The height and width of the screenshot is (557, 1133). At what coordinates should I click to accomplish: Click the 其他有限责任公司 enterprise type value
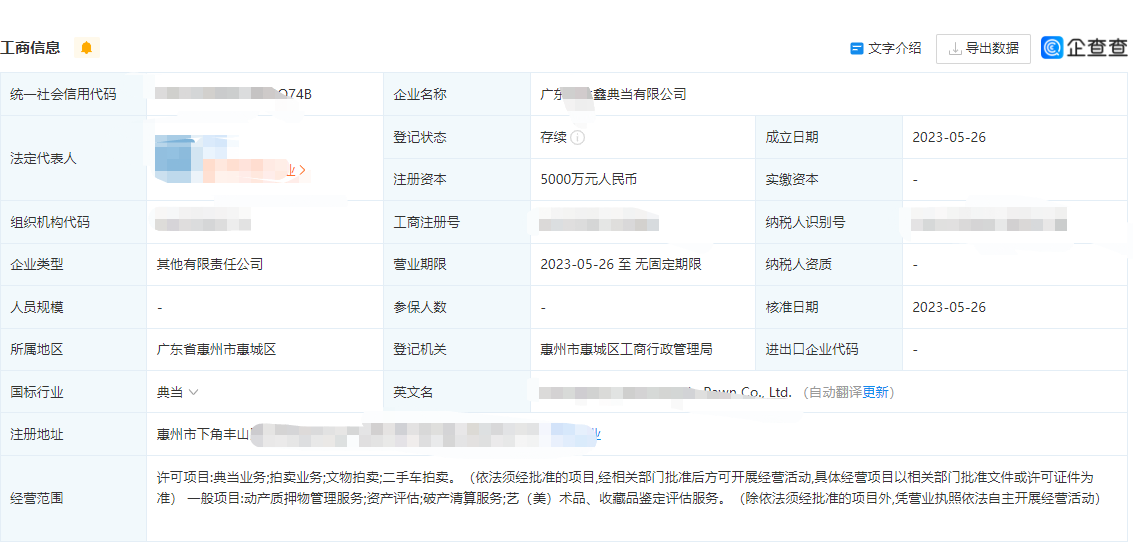pyautogui.click(x=209, y=265)
